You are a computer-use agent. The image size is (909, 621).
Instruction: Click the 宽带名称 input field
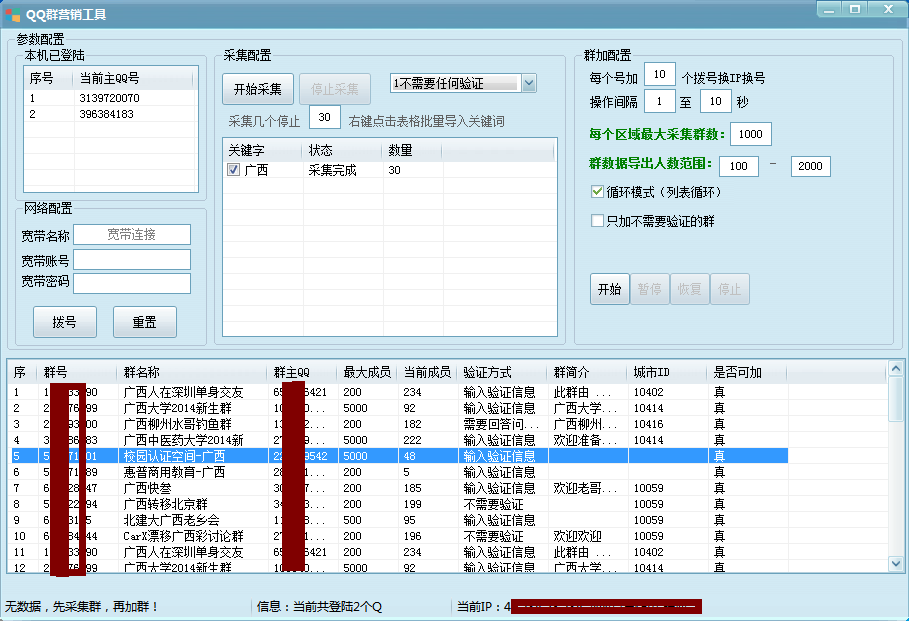click(x=132, y=234)
